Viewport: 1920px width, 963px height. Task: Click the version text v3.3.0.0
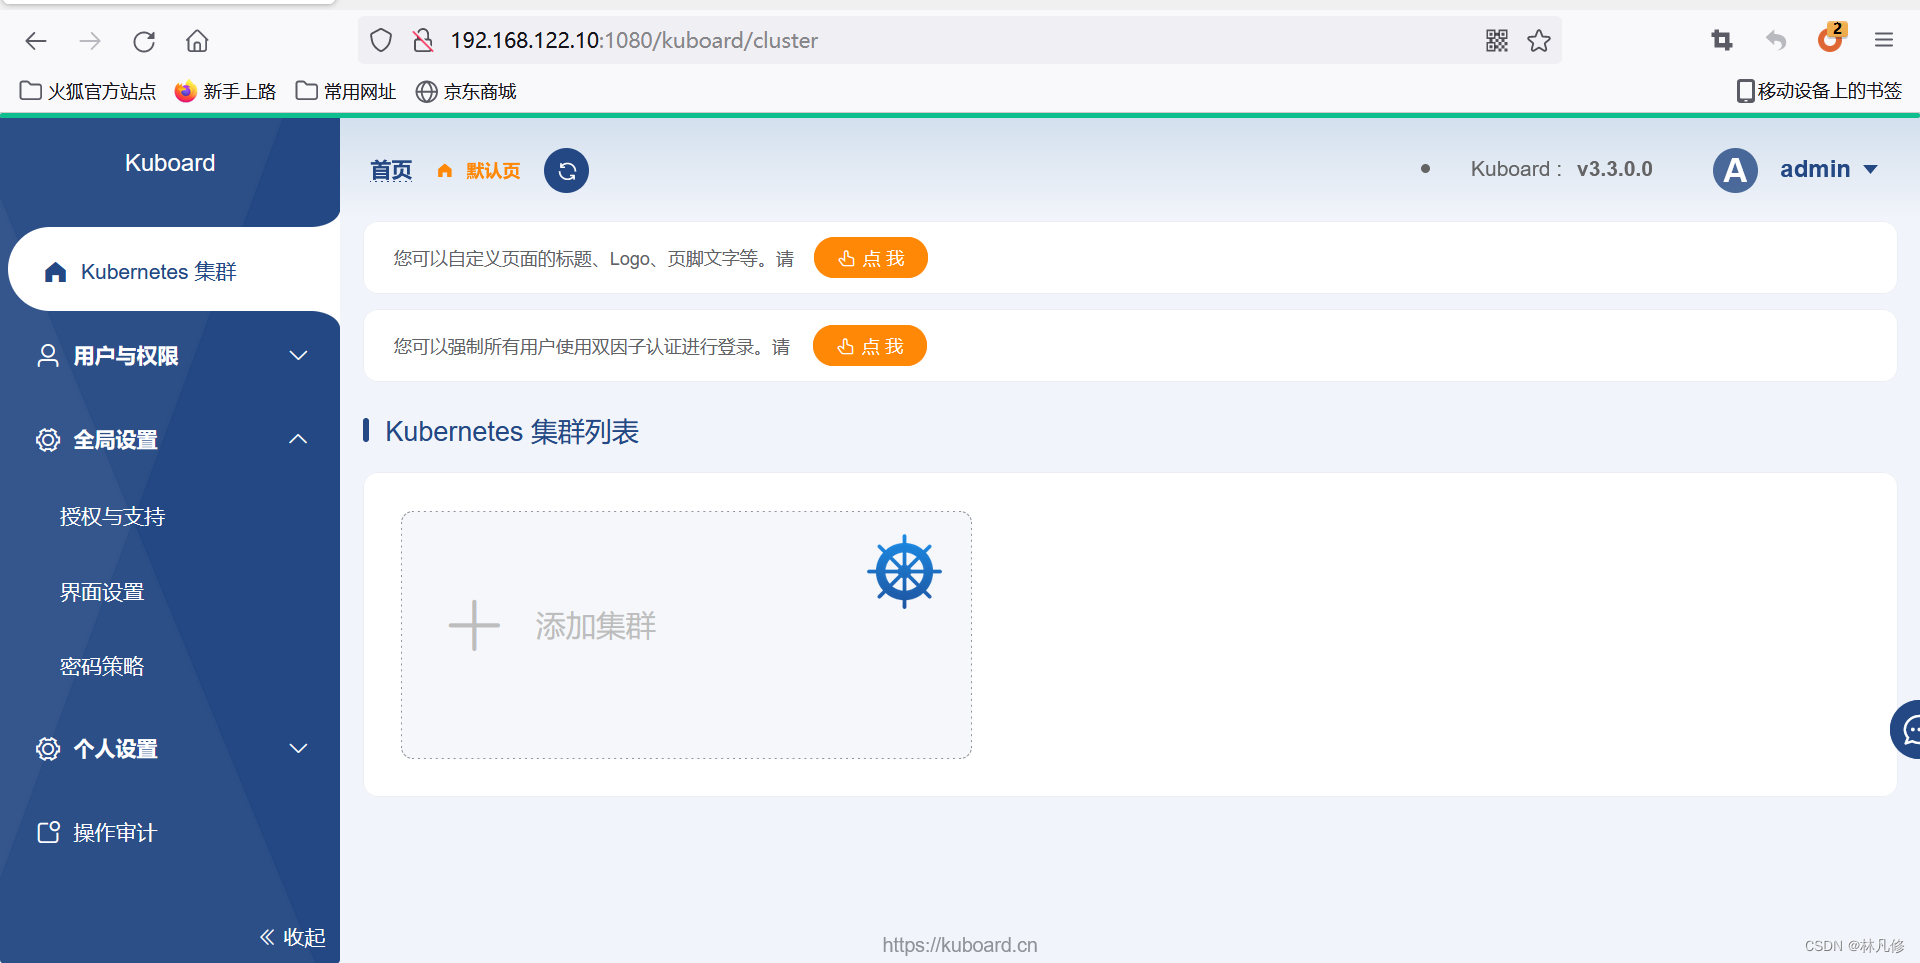[1615, 169]
